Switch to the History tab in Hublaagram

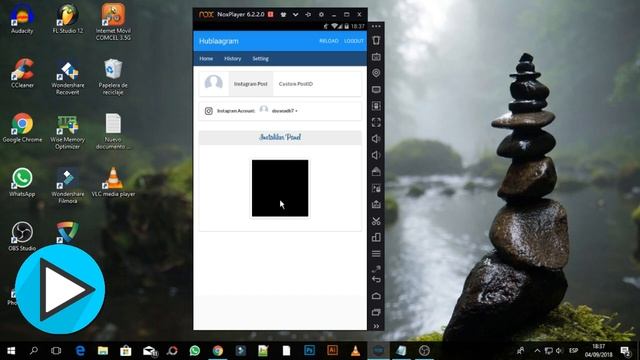coord(233,59)
